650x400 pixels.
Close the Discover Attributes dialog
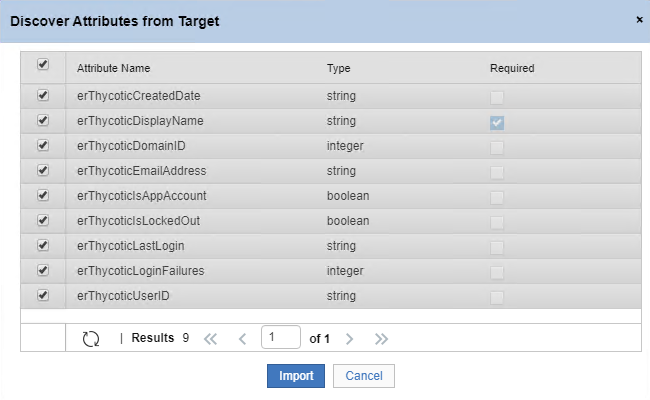point(640,19)
